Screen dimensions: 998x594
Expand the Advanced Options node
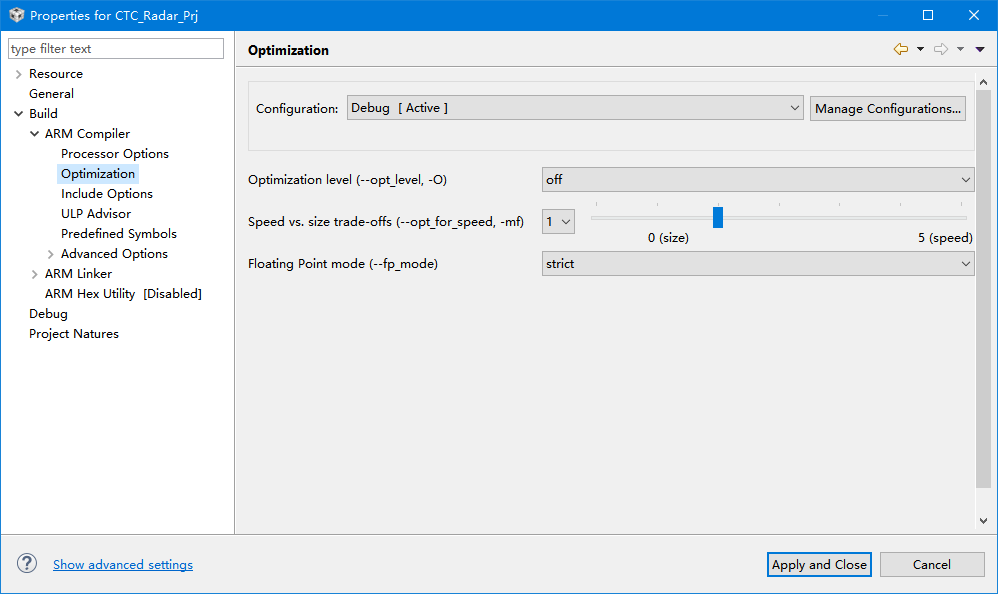point(50,254)
